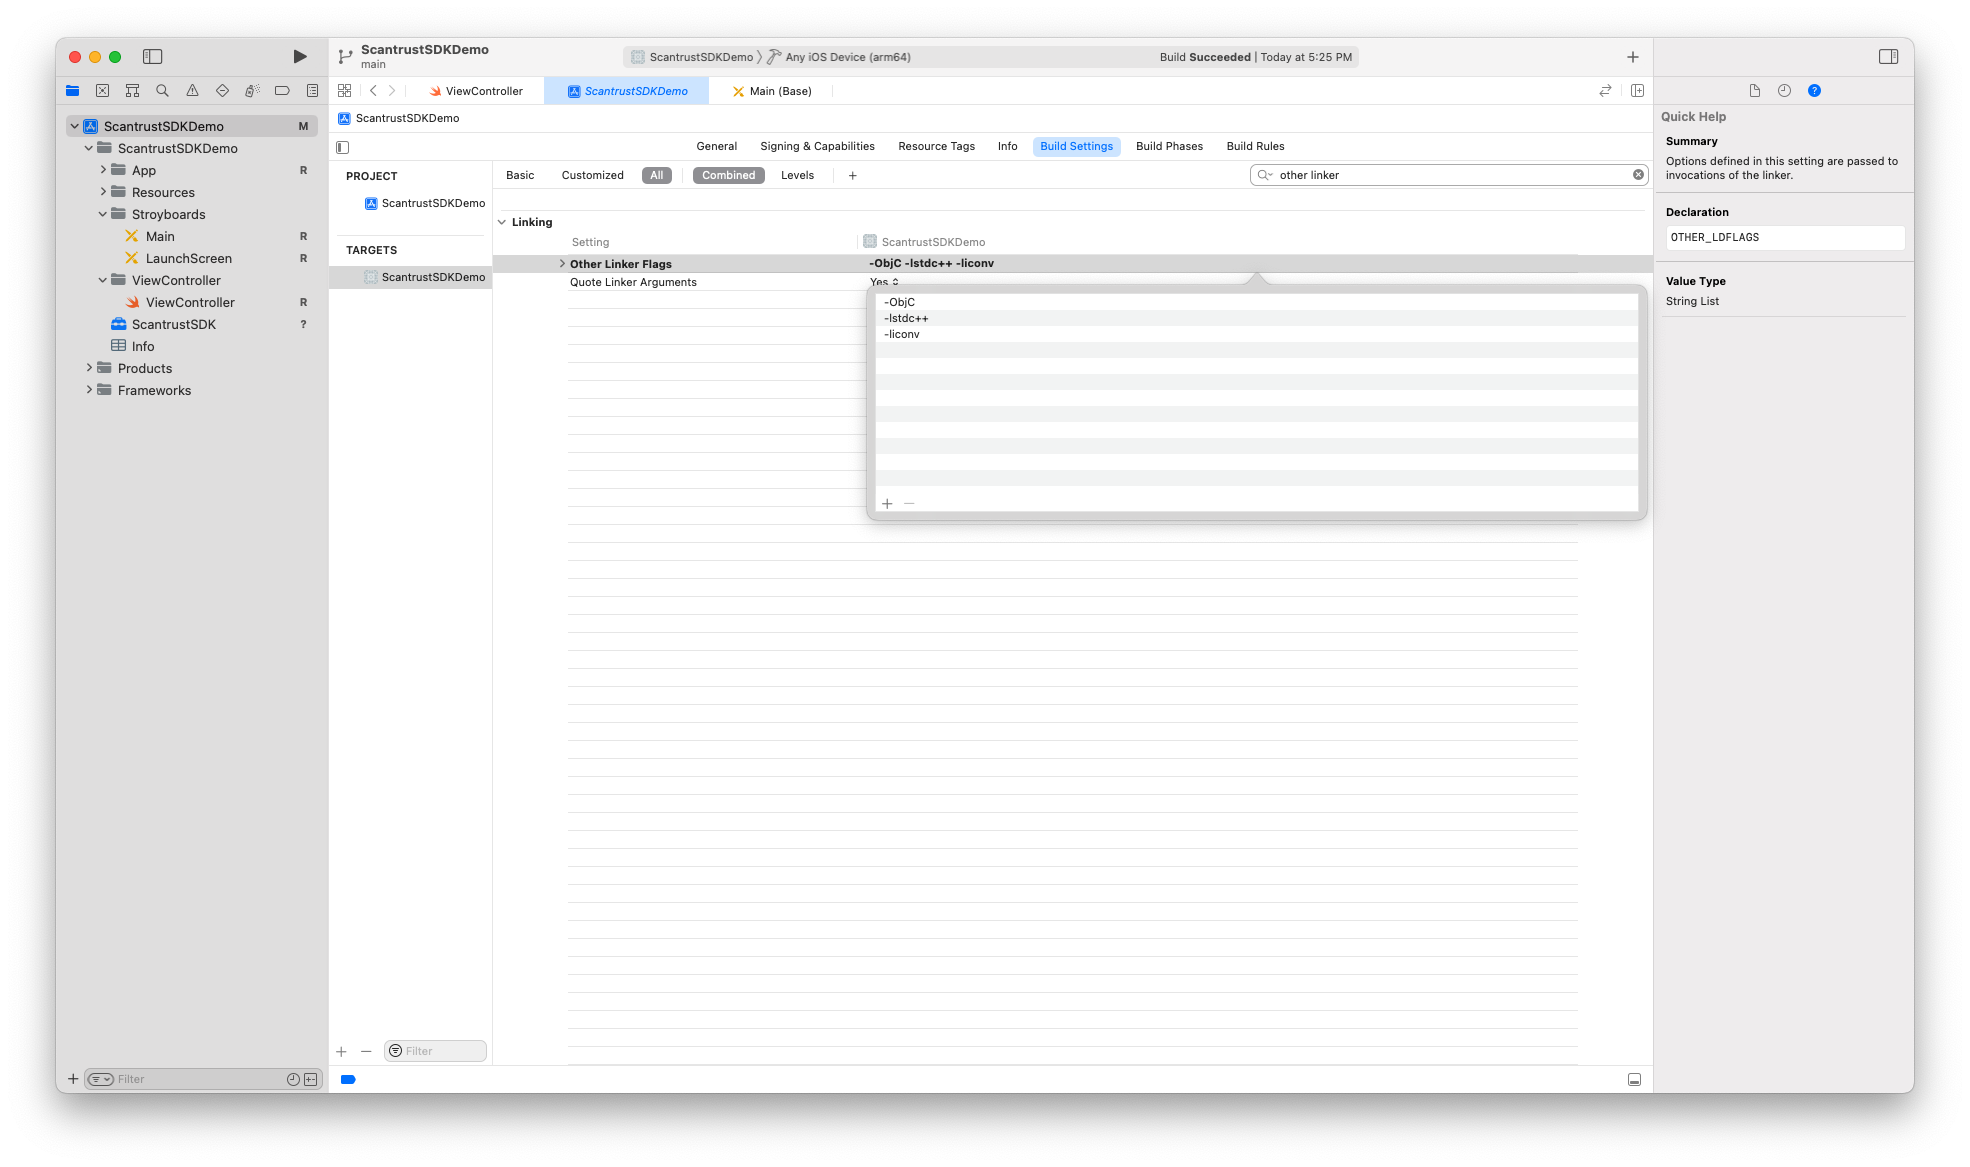The image size is (1970, 1167).
Task: Go forward in editor history
Action: [392, 91]
